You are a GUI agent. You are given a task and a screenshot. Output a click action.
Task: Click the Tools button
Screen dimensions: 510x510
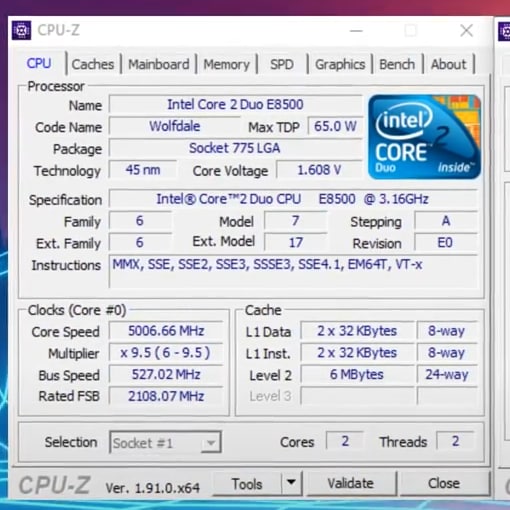pyautogui.click(x=247, y=484)
